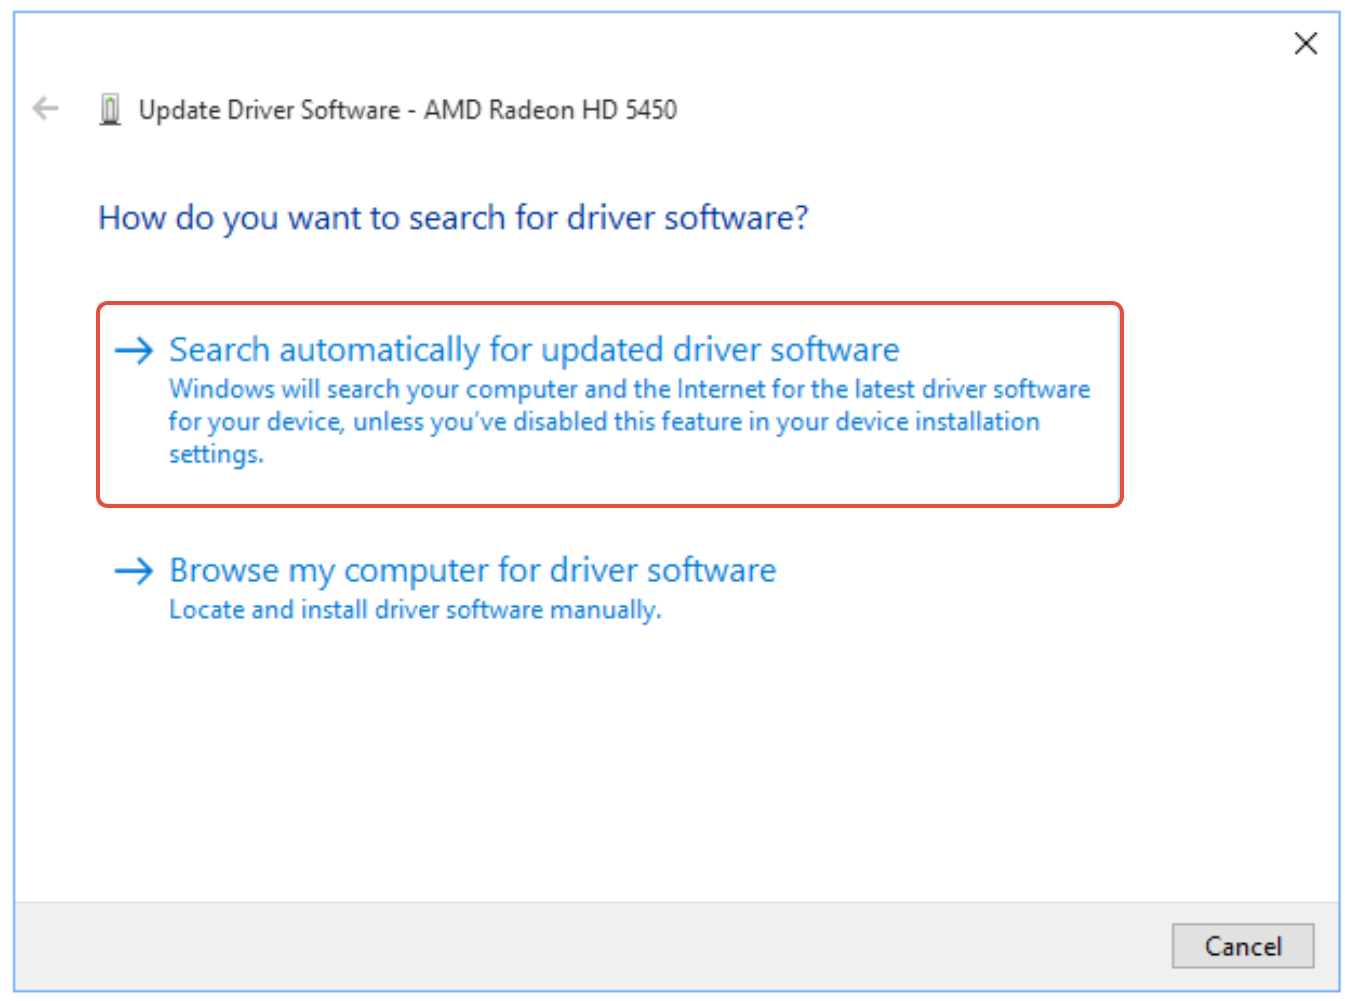
Task: Click the back arrow in the dialog header
Action: (x=46, y=108)
